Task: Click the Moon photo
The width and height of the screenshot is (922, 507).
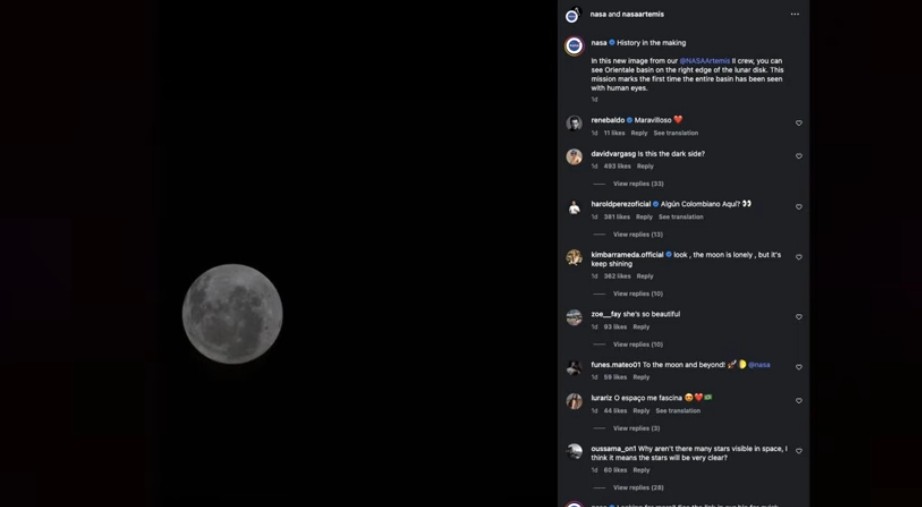Action: pos(232,314)
